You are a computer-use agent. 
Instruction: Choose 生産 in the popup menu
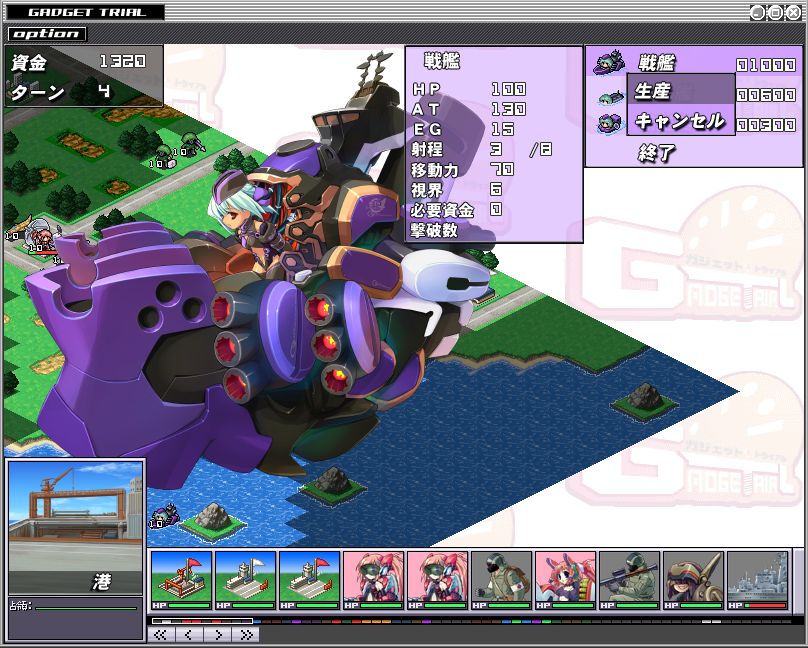coord(681,90)
